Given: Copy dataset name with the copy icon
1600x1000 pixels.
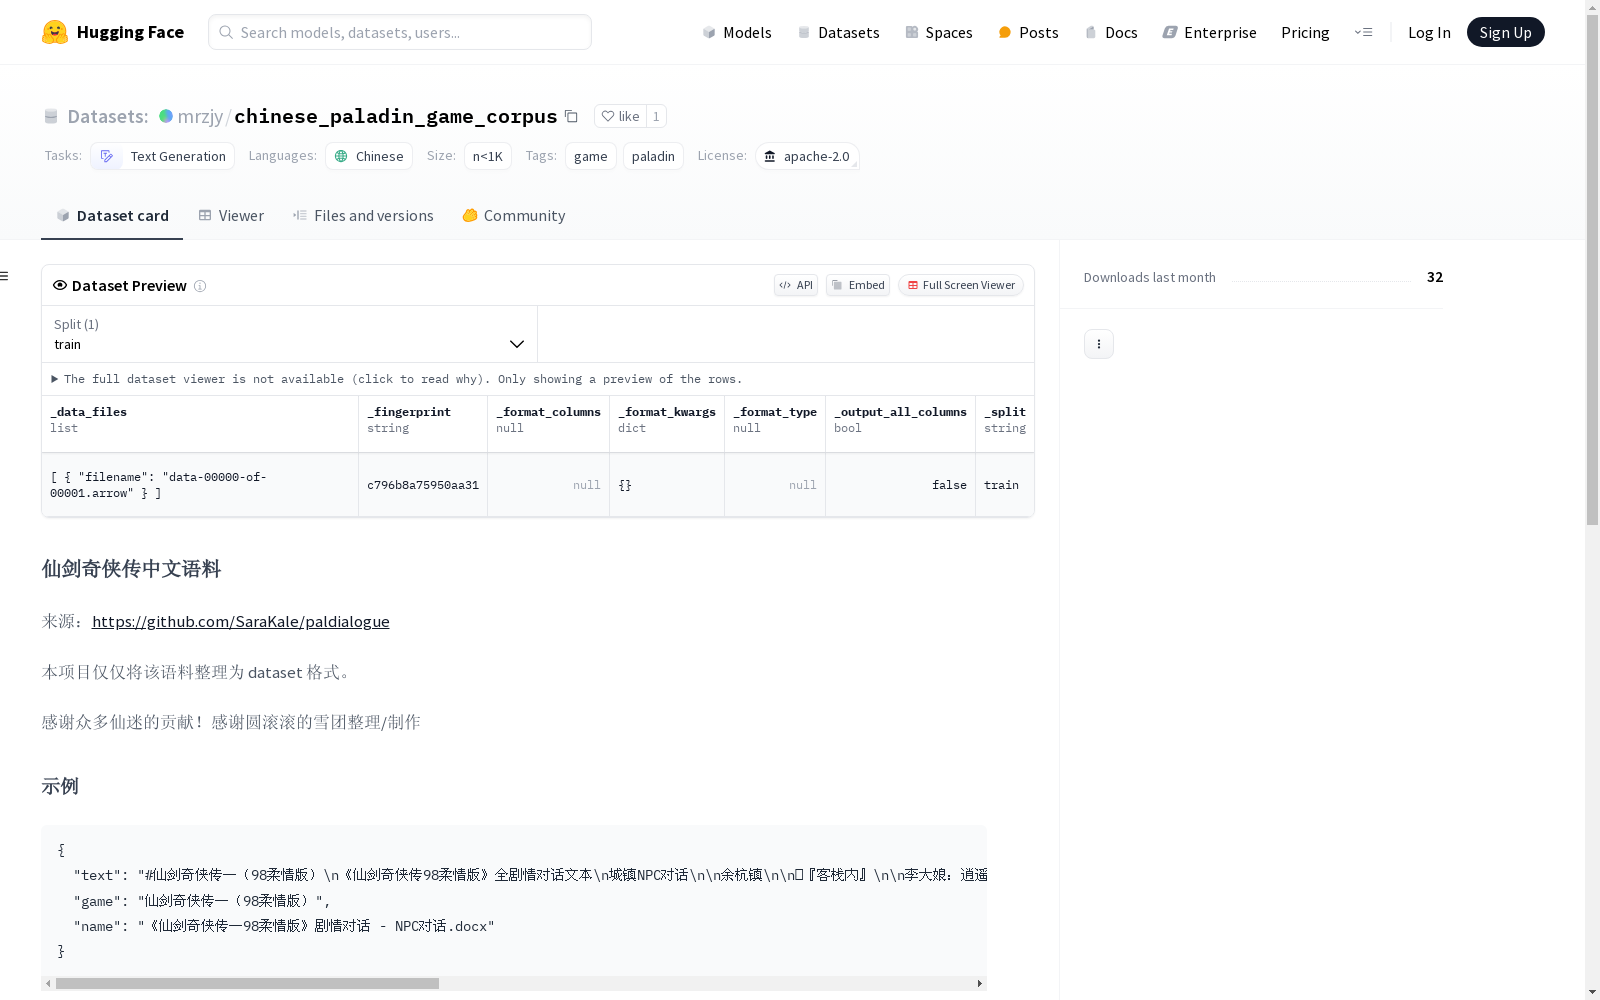Looking at the screenshot, I should pyautogui.click(x=571, y=116).
